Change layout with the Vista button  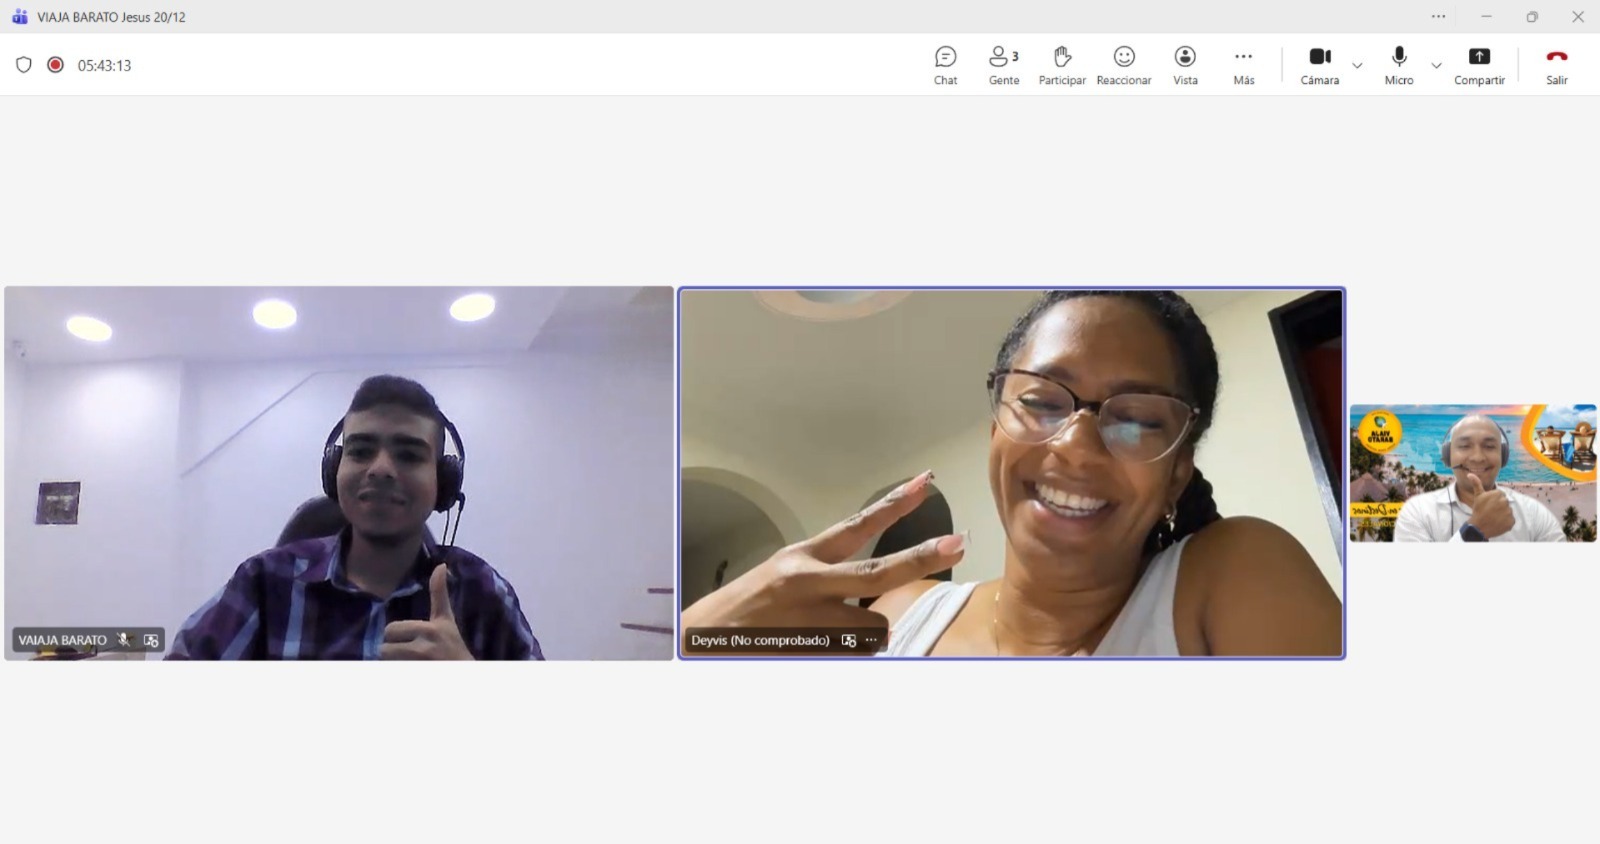point(1185,65)
